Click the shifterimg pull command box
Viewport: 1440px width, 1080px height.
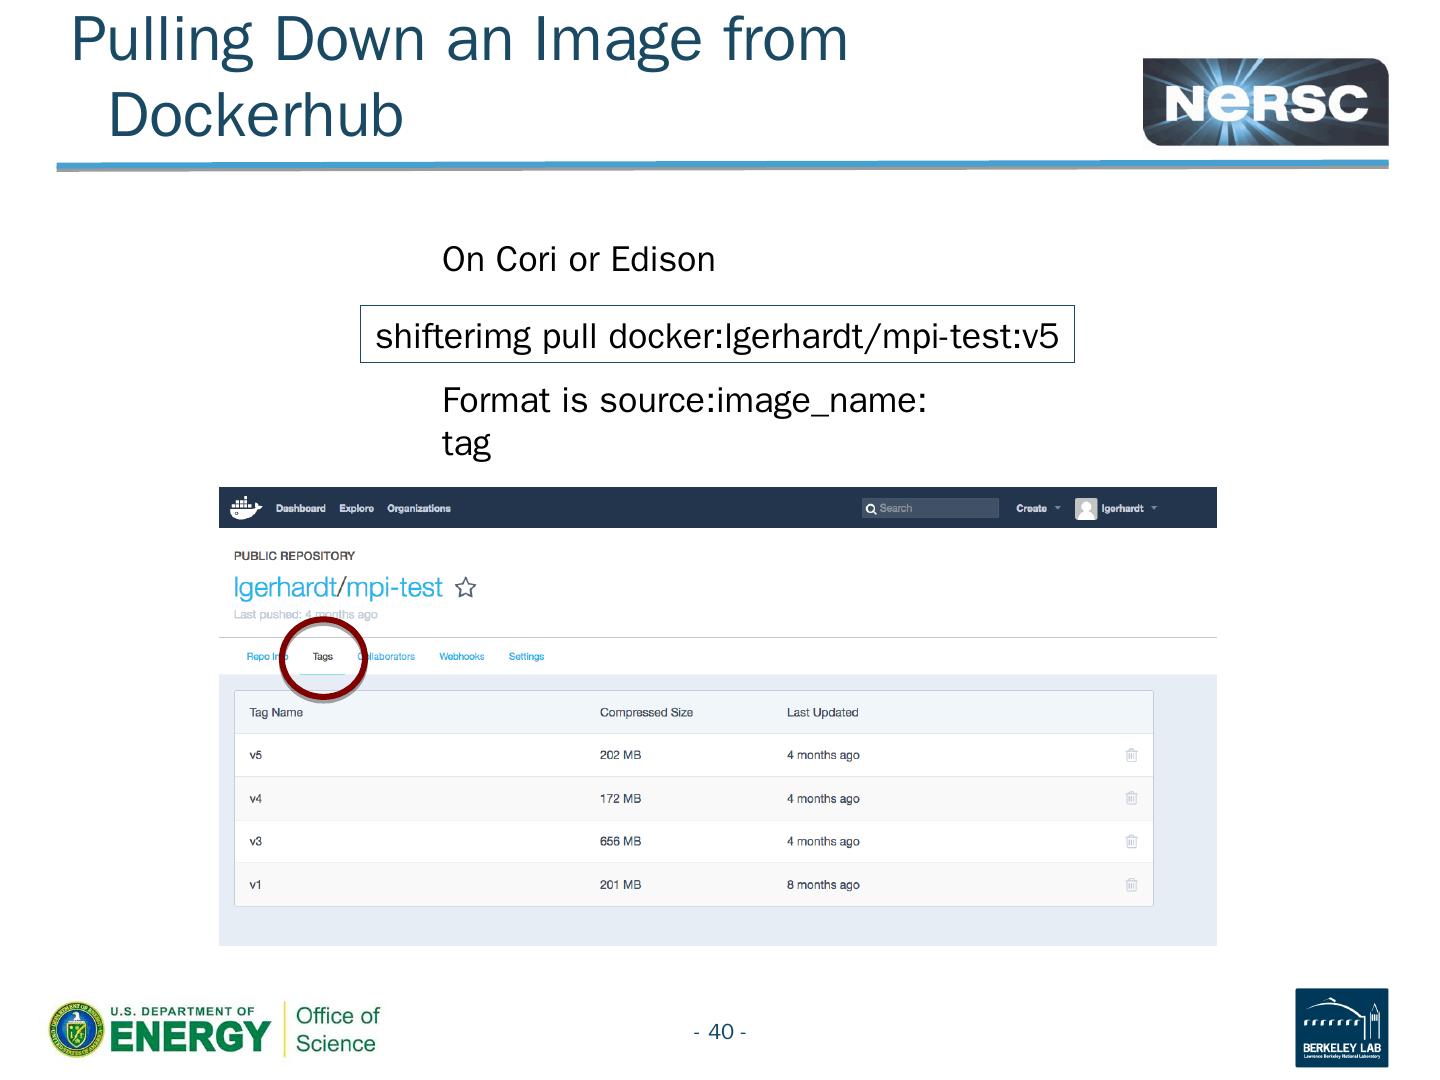[x=717, y=334]
